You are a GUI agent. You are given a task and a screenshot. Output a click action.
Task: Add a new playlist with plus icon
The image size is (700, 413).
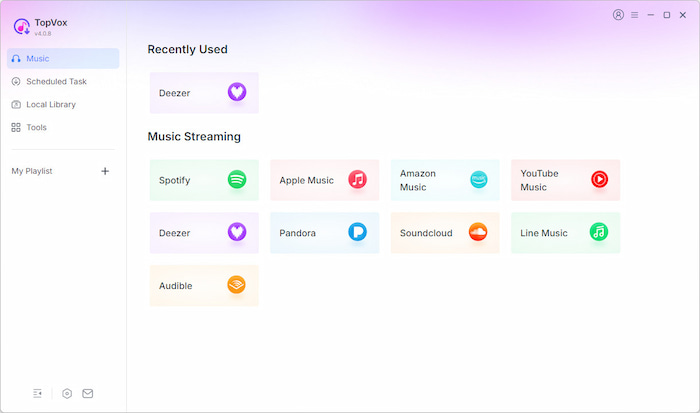[x=105, y=171]
